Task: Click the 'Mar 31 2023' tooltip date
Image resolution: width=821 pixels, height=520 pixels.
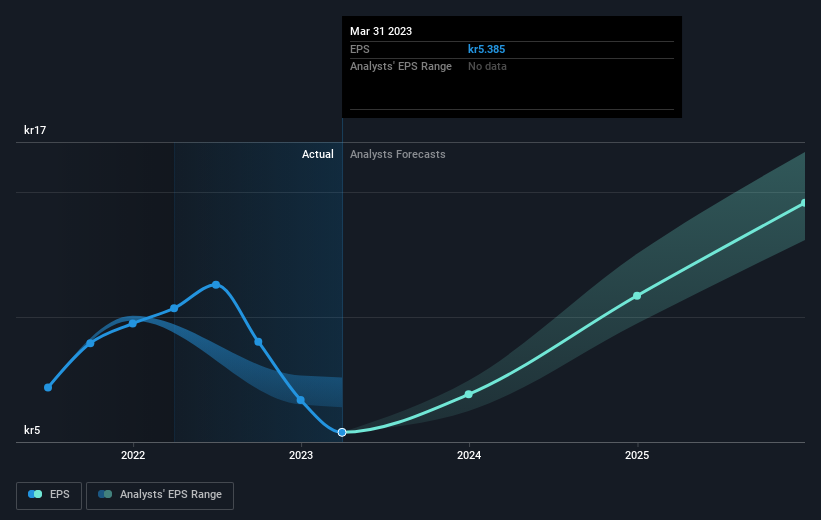Action: click(381, 31)
